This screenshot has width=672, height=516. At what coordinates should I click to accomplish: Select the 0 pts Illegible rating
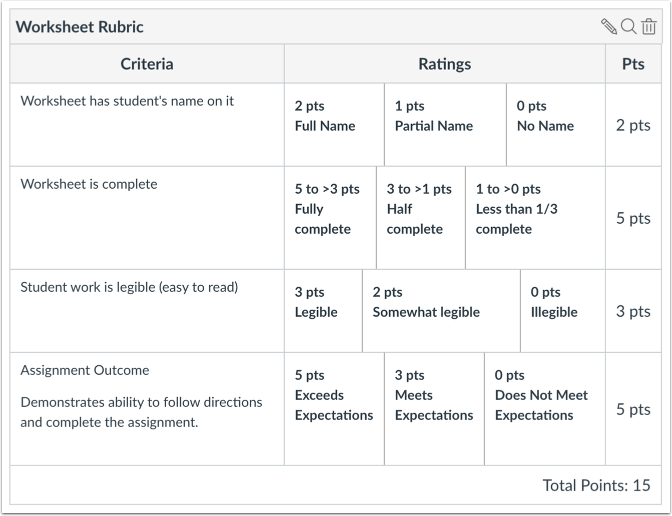click(x=563, y=311)
